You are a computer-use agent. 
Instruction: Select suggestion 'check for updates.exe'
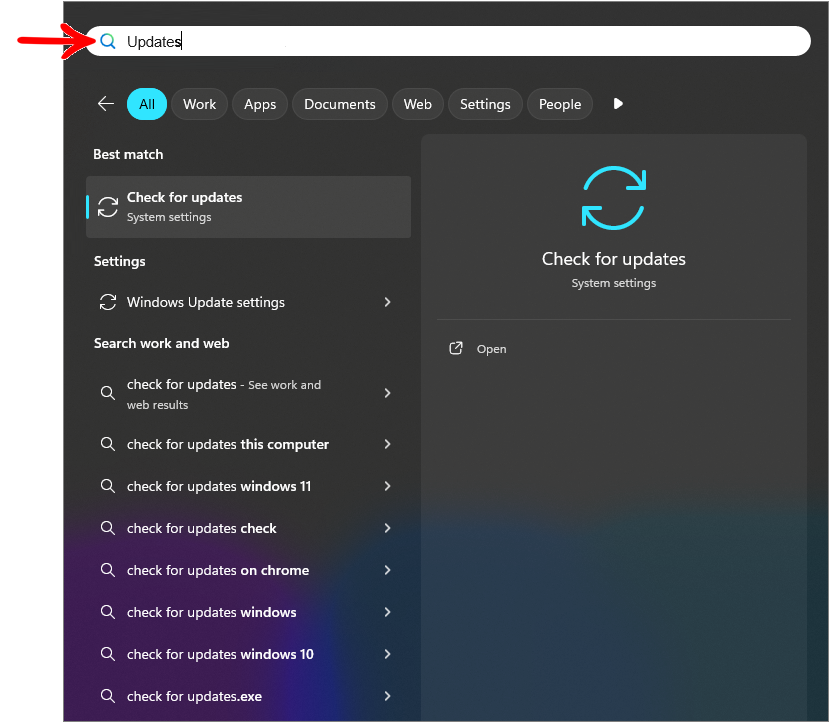[x=248, y=696]
